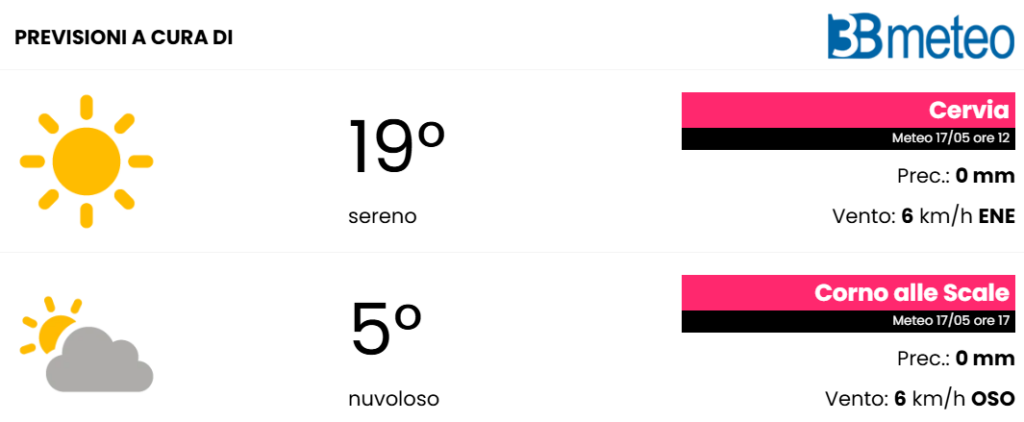Click the 'PREVISIONI A CURA DI' heading
Image resolution: width=1024 pixels, height=422 pixels.
(124, 38)
